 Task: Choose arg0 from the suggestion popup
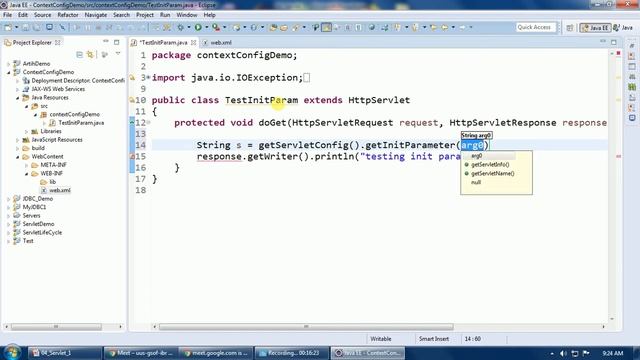pyautogui.click(x=476, y=156)
